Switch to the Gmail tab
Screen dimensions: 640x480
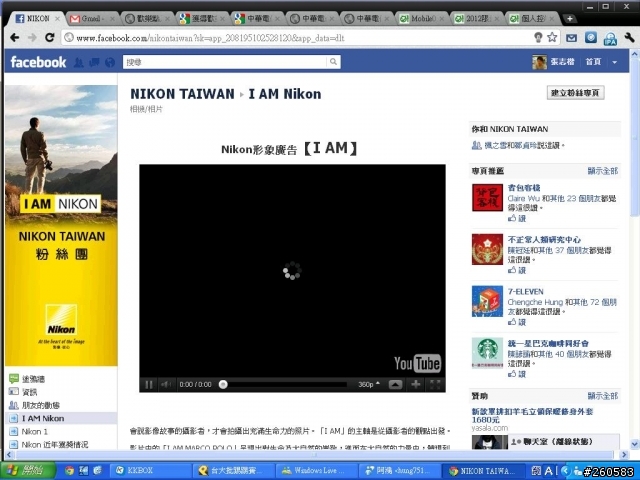click(x=92, y=18)
